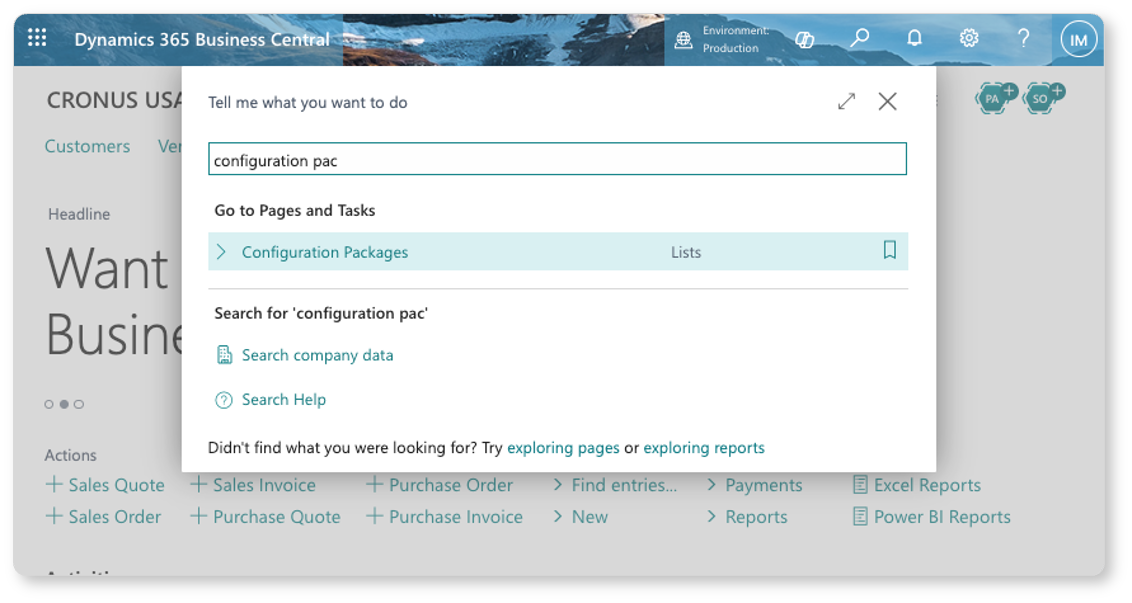This screenshot has height=603, width=1132.
Task: Open the Copilot icon in the header
Action: click(x=804, y=39)
